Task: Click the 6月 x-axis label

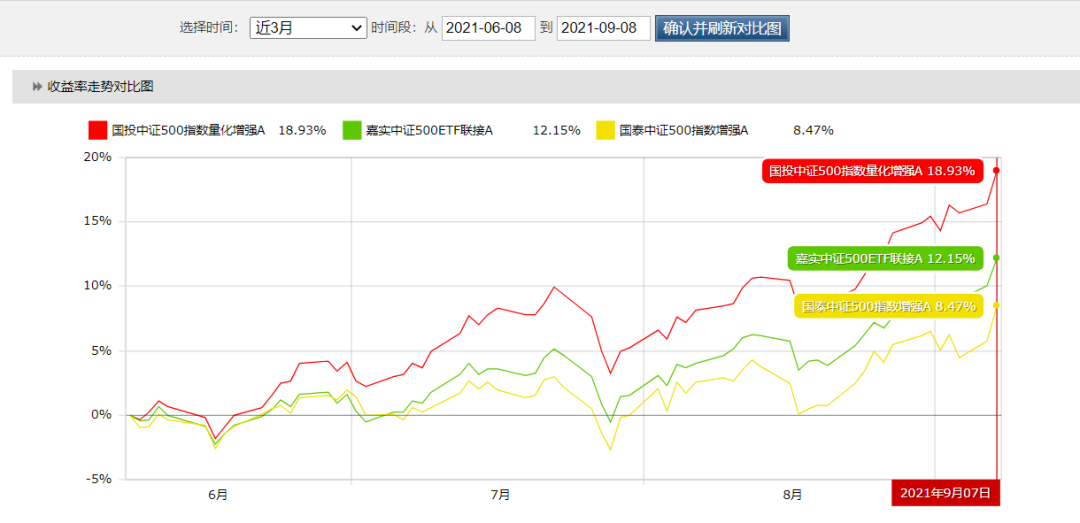Action: point(218,495)
